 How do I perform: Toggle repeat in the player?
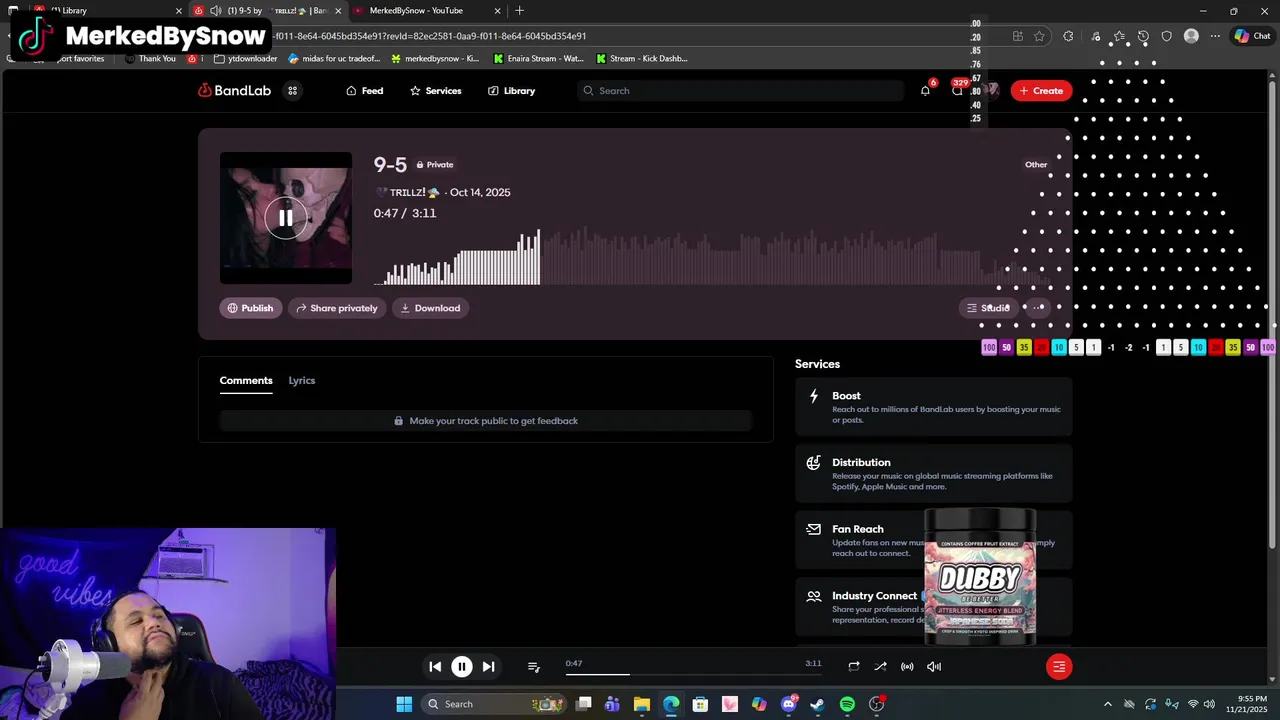854,666
